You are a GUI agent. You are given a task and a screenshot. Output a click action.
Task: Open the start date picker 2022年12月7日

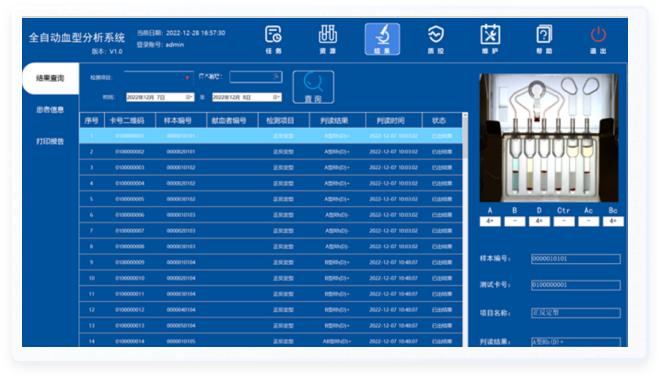tap(160, 97)
